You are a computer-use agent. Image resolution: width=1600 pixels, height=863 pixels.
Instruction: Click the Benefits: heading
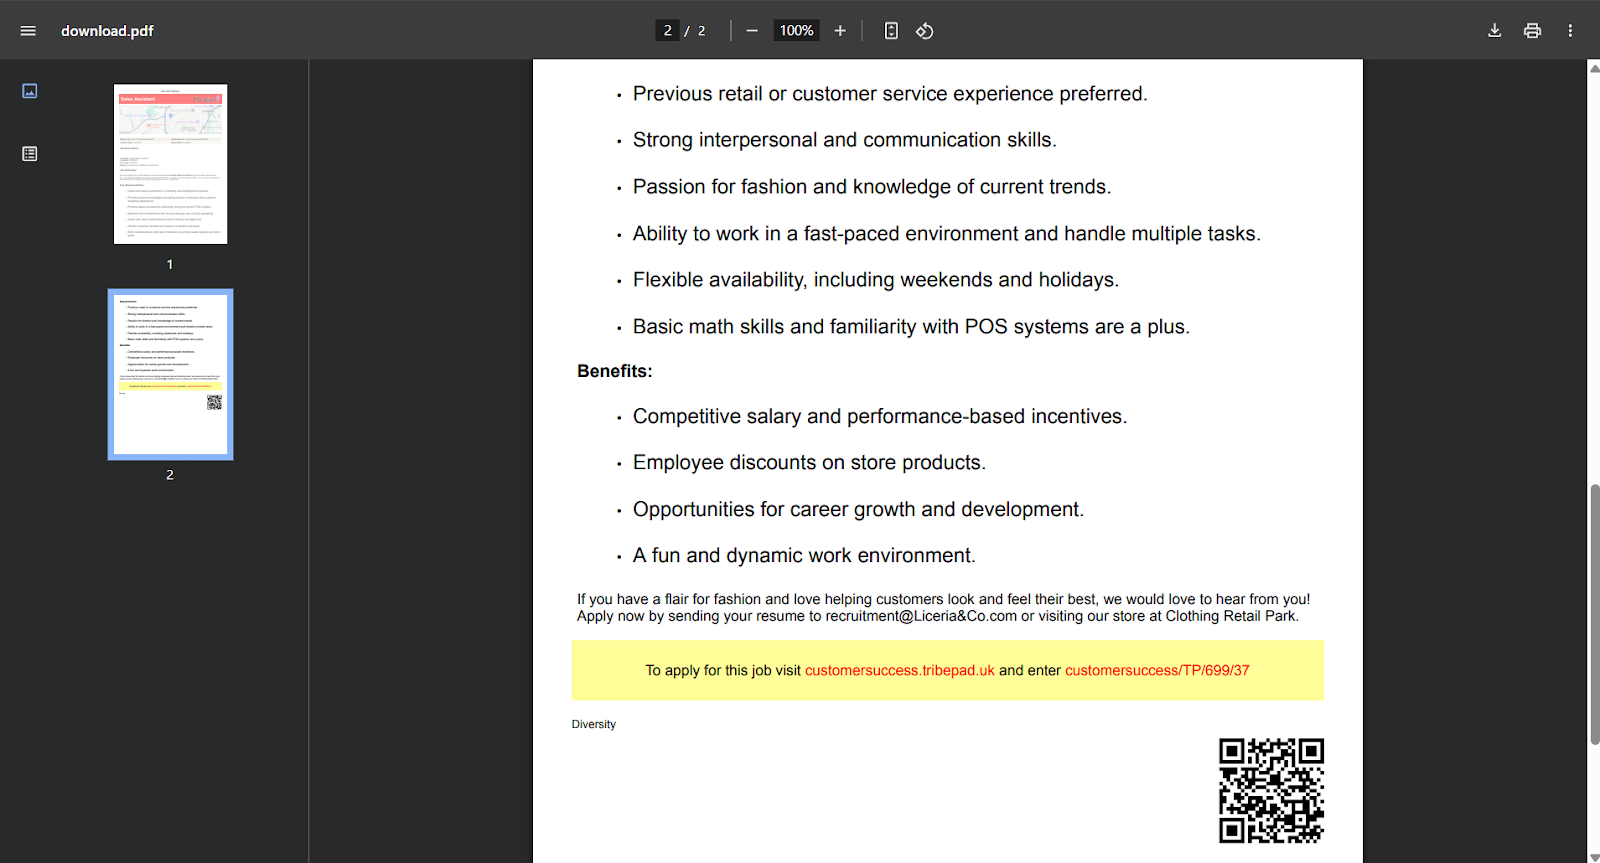(x=614, y=371)
